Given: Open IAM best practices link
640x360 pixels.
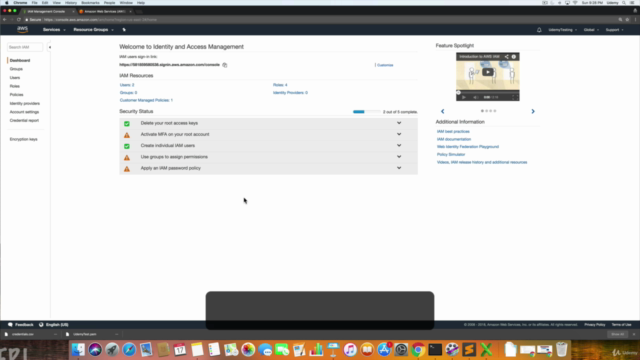Looking at the screenshot, I should pos(453,131).
